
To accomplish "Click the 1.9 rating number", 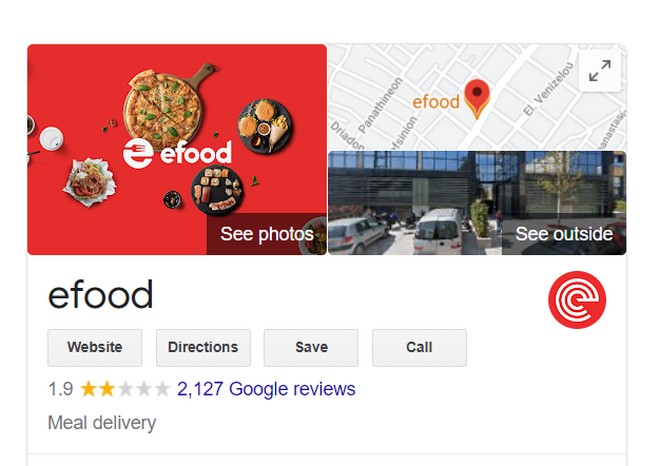I will tap(61, 389).
